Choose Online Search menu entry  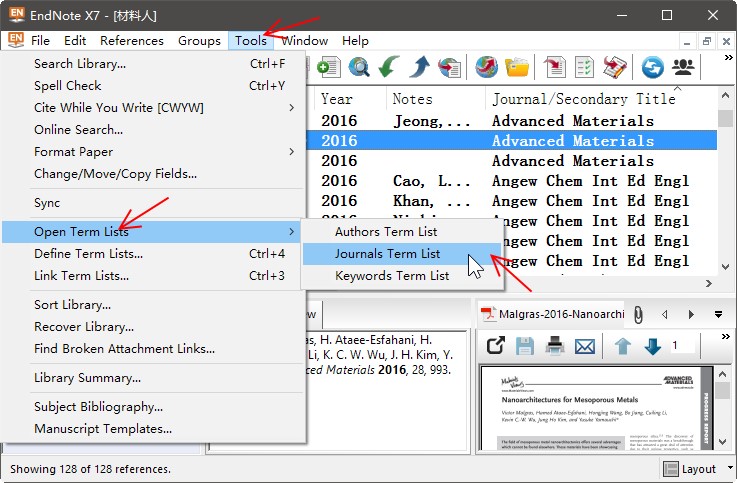153,130
